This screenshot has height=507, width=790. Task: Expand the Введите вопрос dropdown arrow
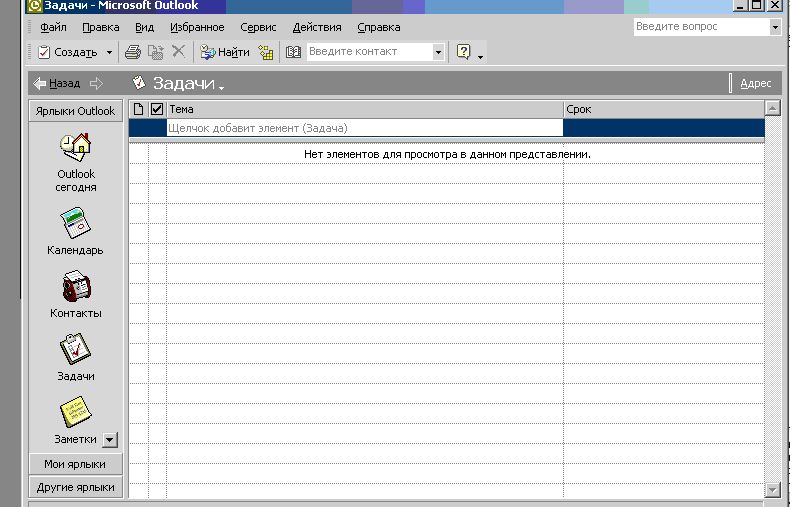[775, 27]
